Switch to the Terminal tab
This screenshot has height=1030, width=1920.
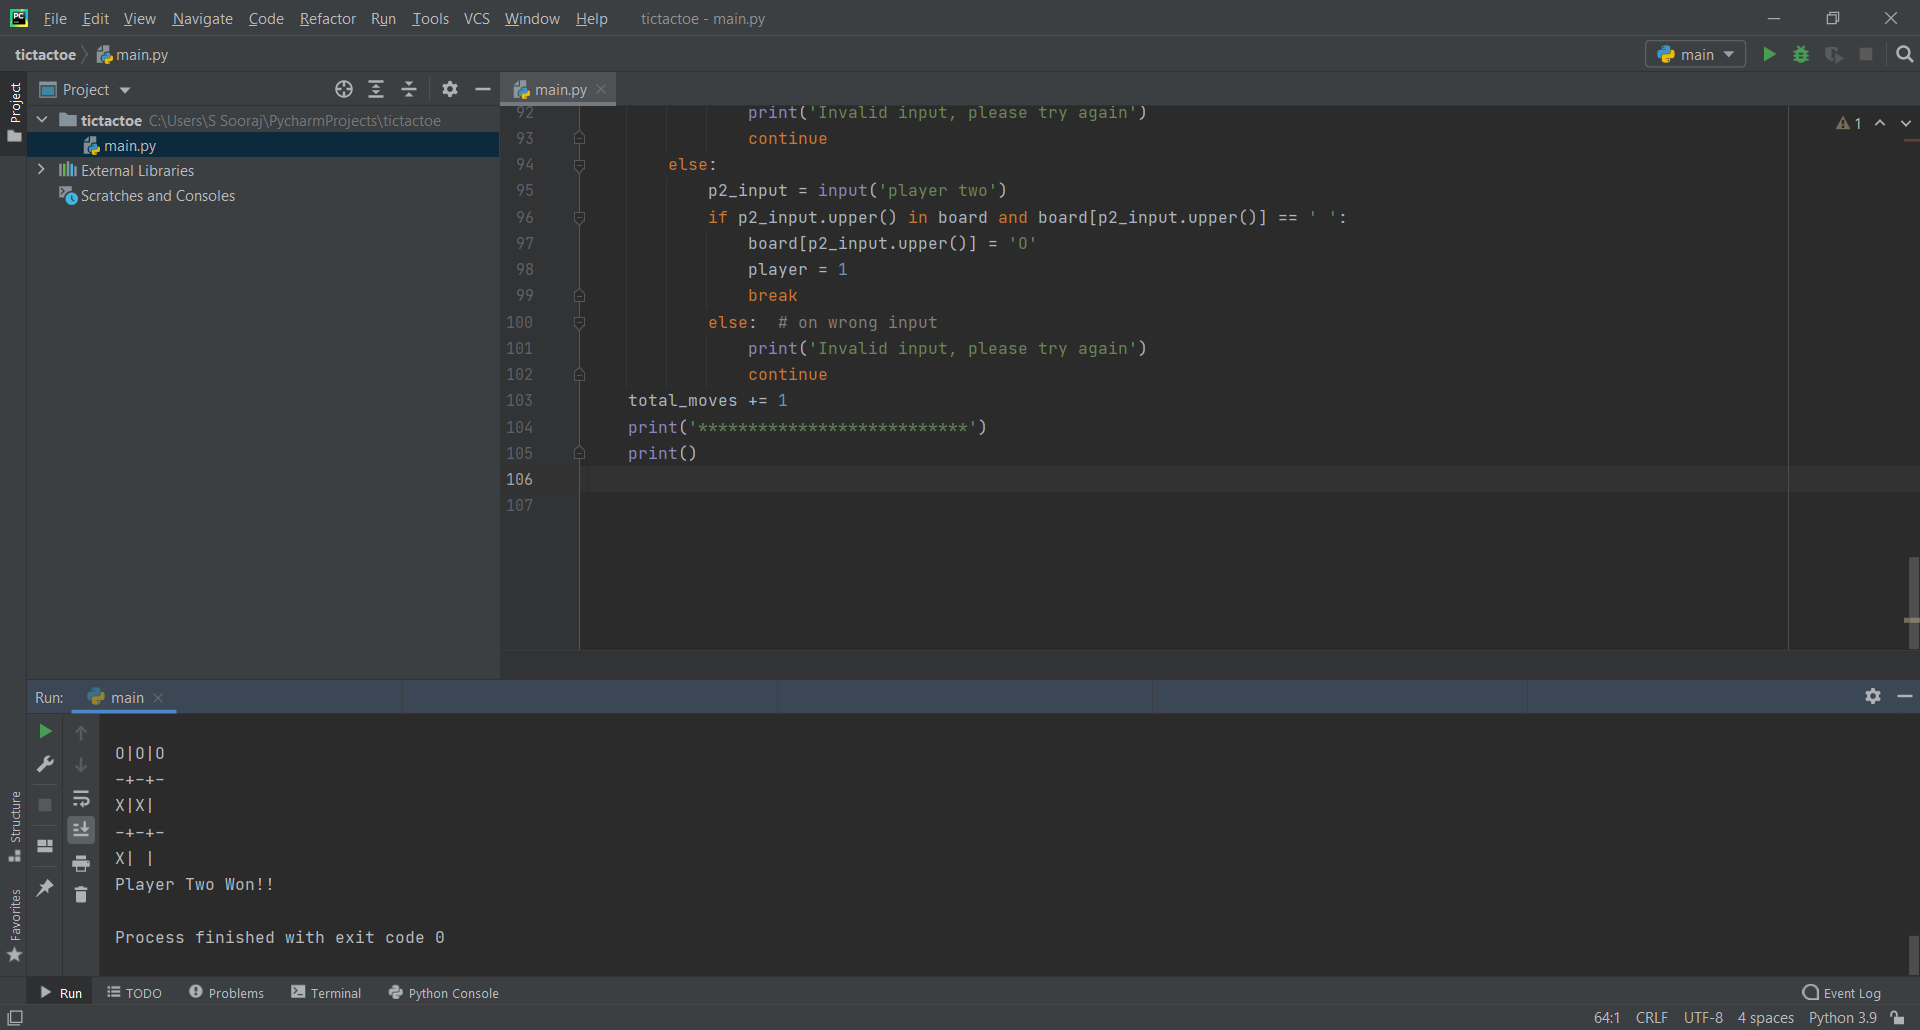326,993
